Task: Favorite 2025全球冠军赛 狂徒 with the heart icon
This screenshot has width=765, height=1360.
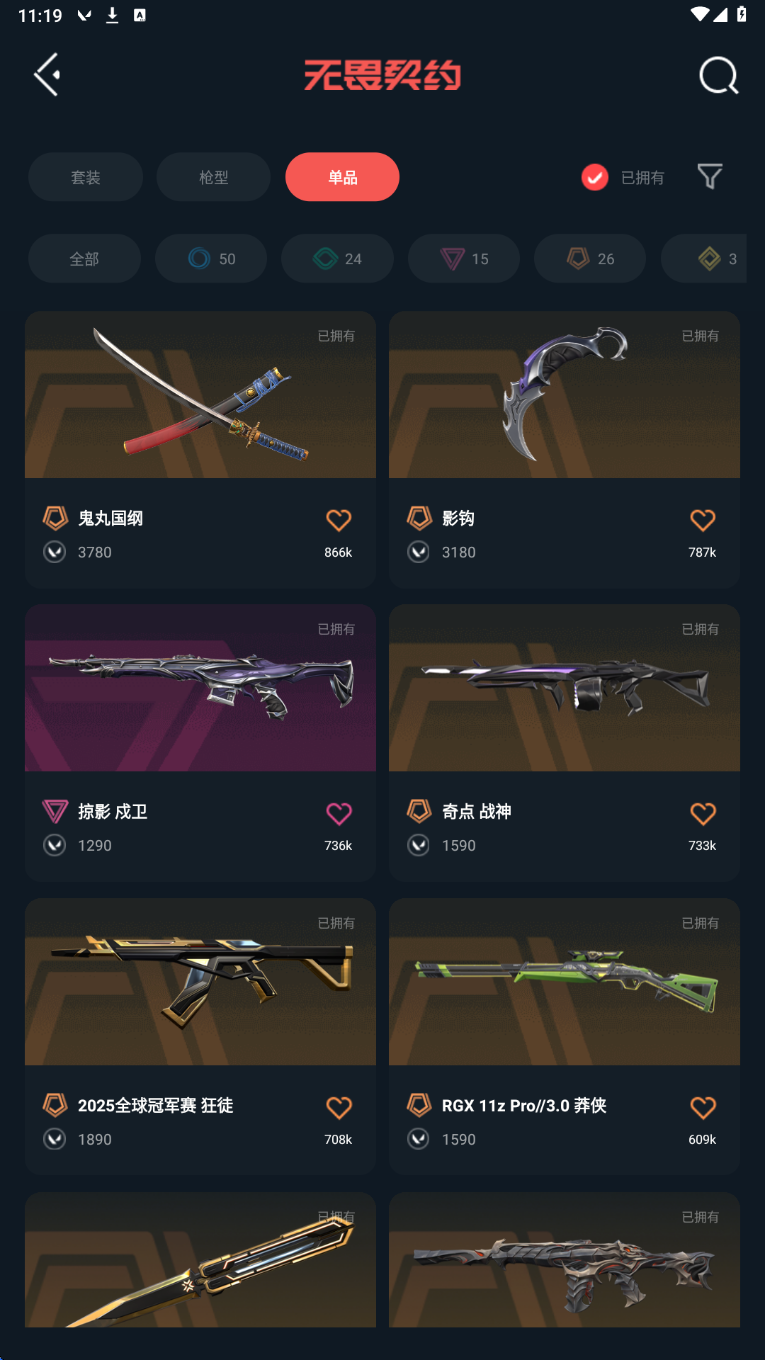Action: 339,1108
